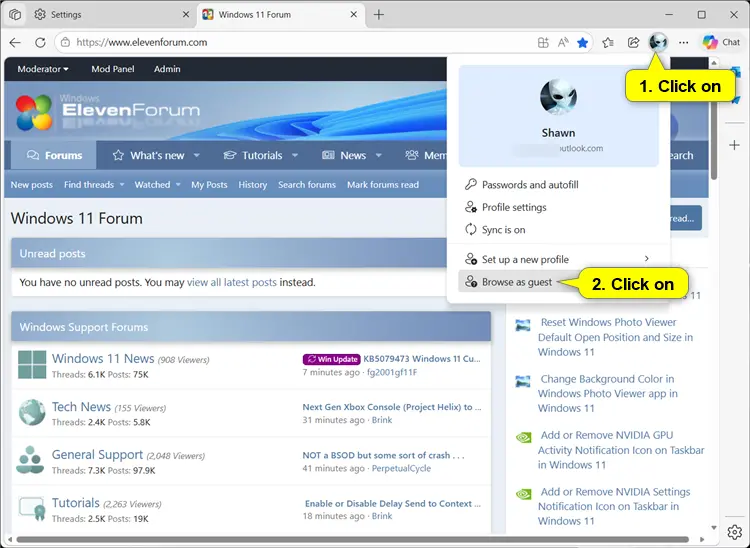Click the Tech News globe icon

tap(32, 412)
